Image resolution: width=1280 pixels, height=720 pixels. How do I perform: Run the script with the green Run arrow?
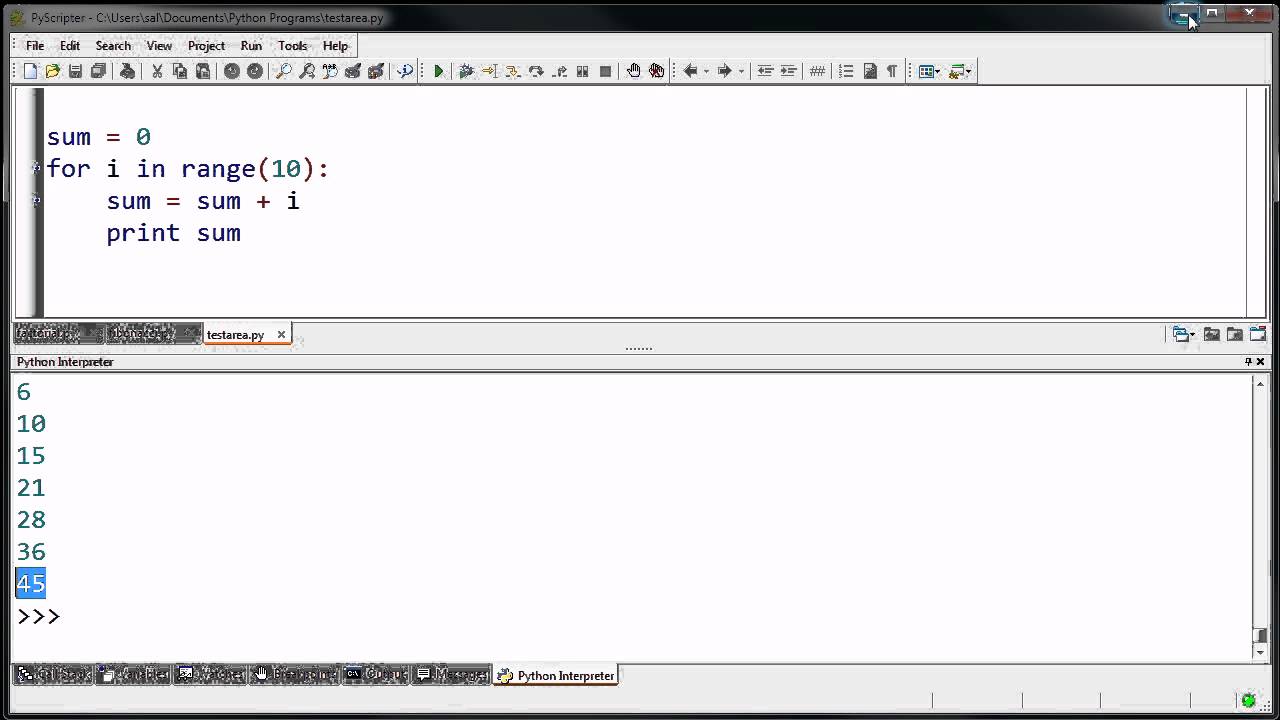click(438, 71)
